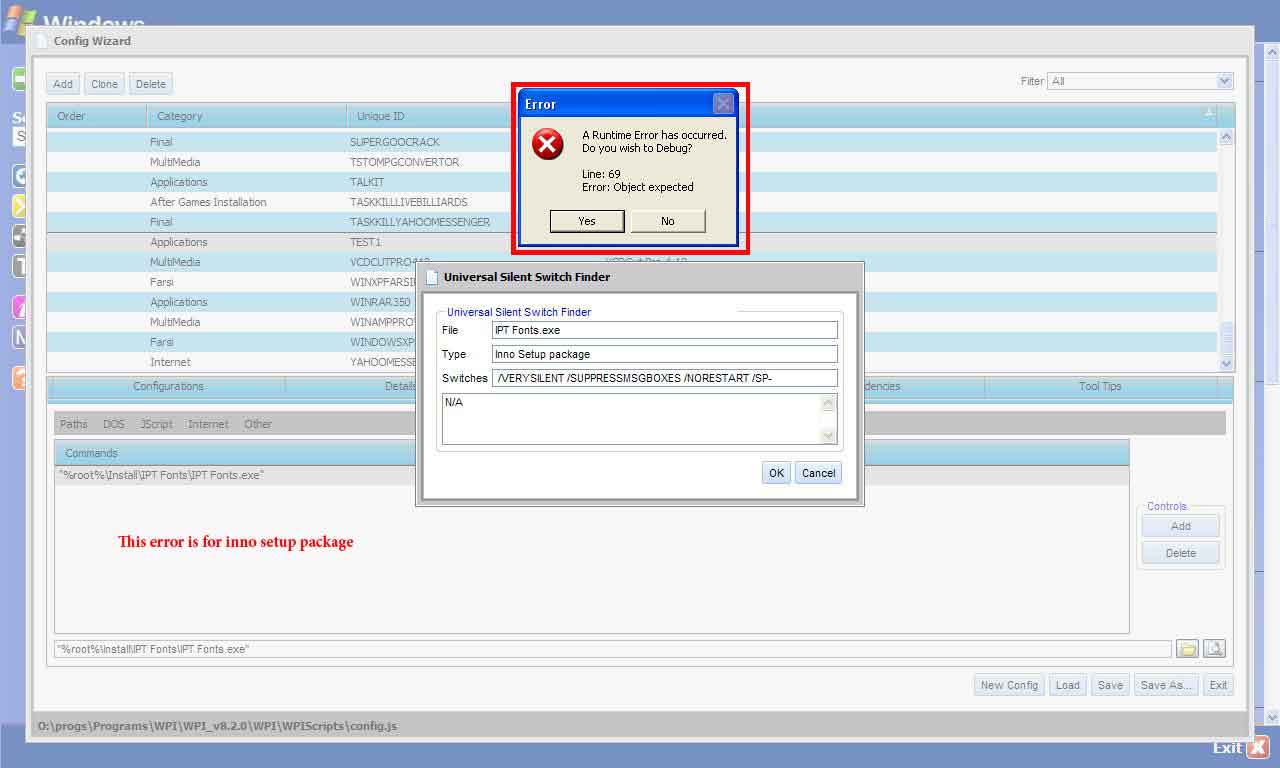Sort by the Order column header
The width and height of the screenshot is (1280, 768).
click(x=97, y=116)
